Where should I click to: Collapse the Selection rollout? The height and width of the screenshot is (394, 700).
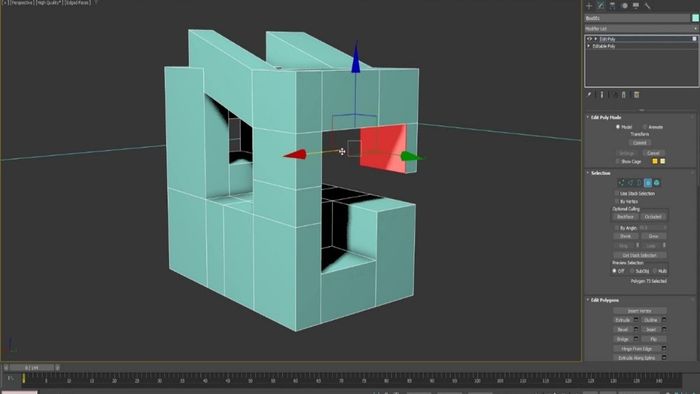pyautogui.click(x=588, y=173)
